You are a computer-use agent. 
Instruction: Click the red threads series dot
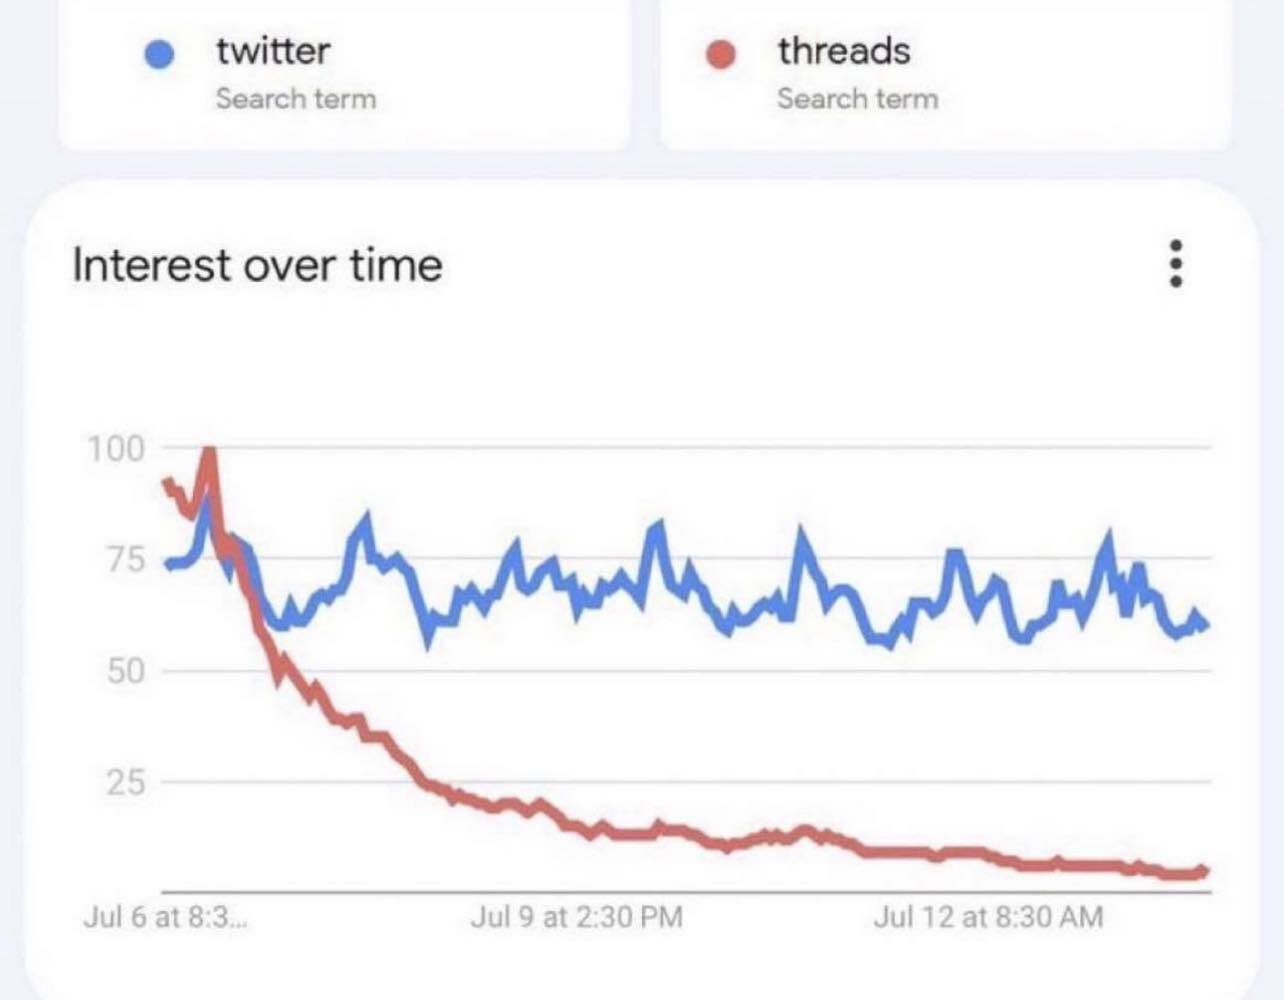coord(722,52)
